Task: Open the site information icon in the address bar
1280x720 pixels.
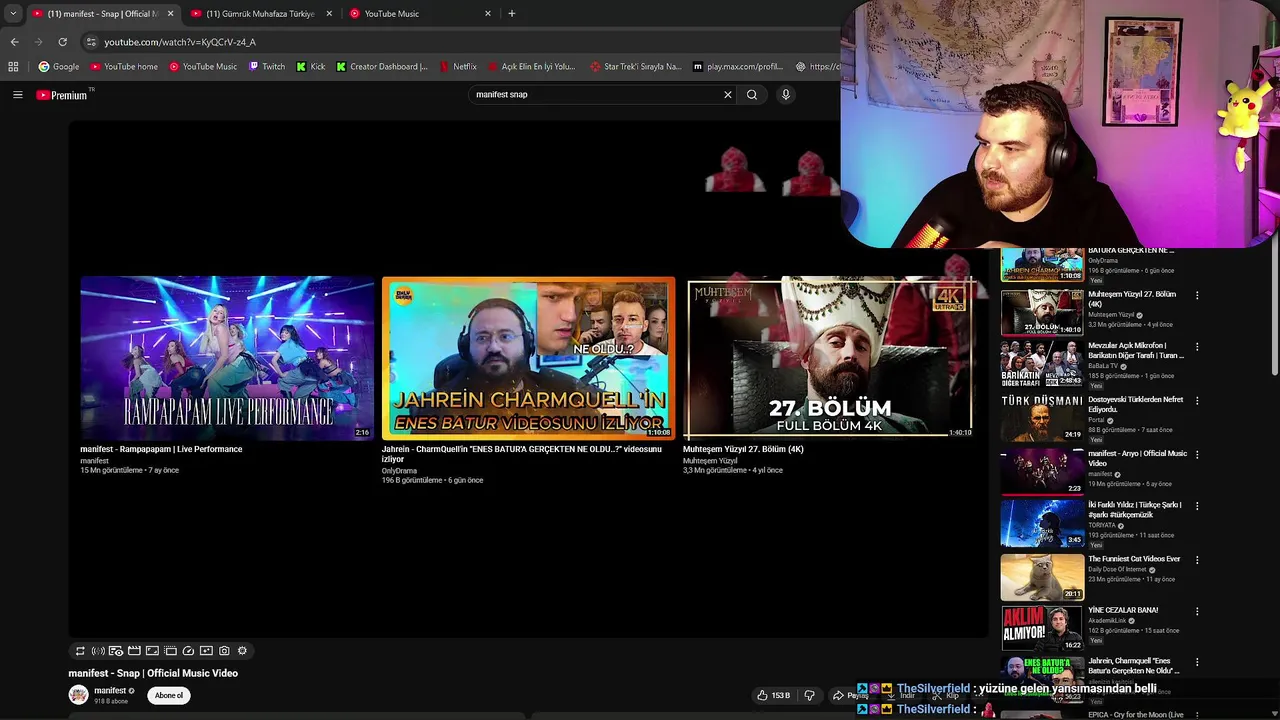Action: pos(91,42)
